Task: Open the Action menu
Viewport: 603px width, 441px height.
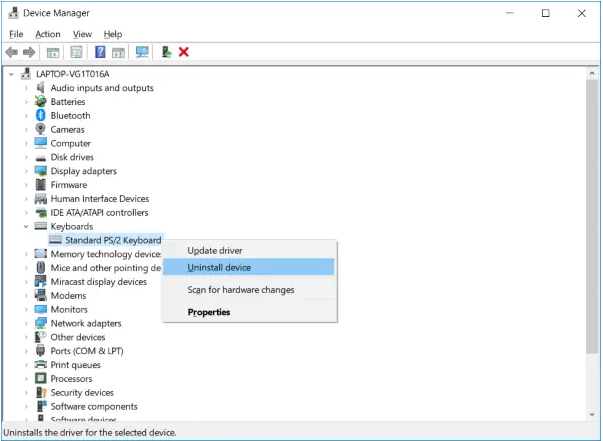Action: pyautogui.click(x=48, y=34)
